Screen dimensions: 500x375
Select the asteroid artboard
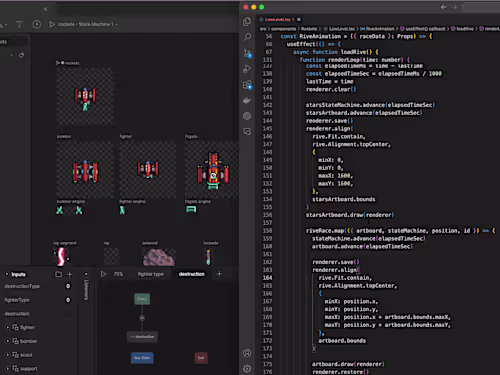[x=159, y=257]
